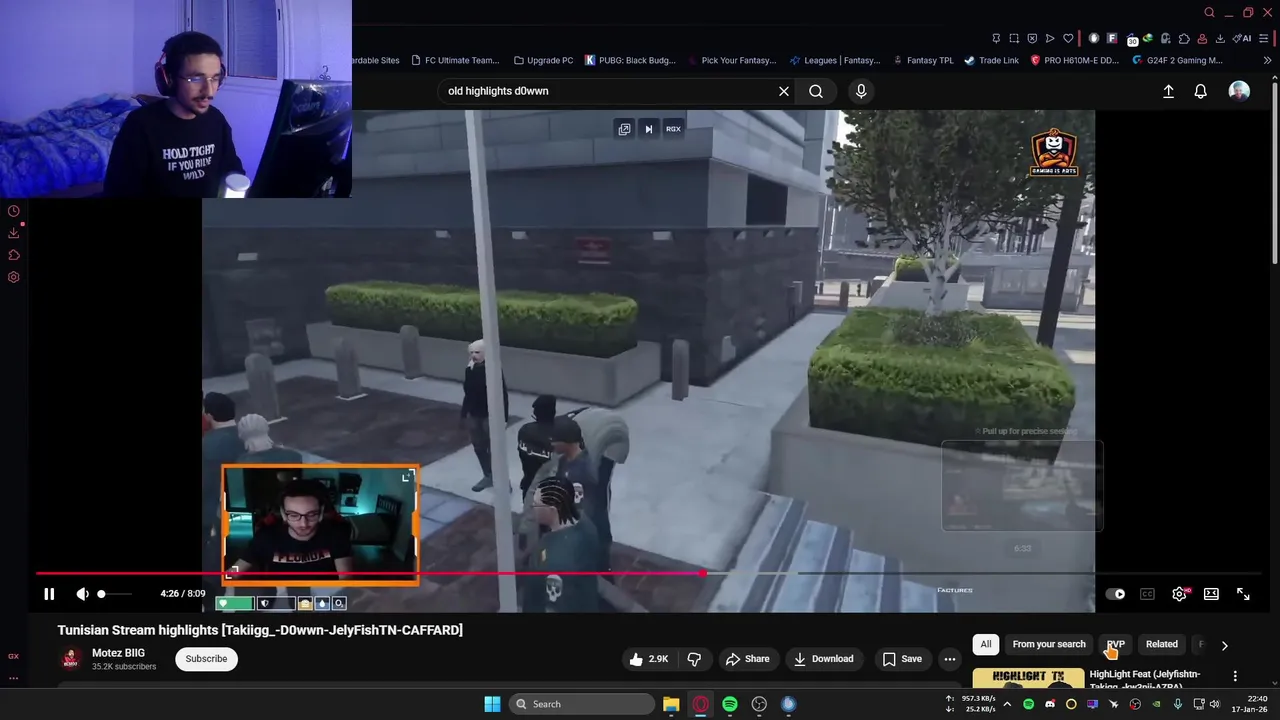Screen dimensions: 1280x720
Task: Pause the YouTube video
Action: point(49,594)
